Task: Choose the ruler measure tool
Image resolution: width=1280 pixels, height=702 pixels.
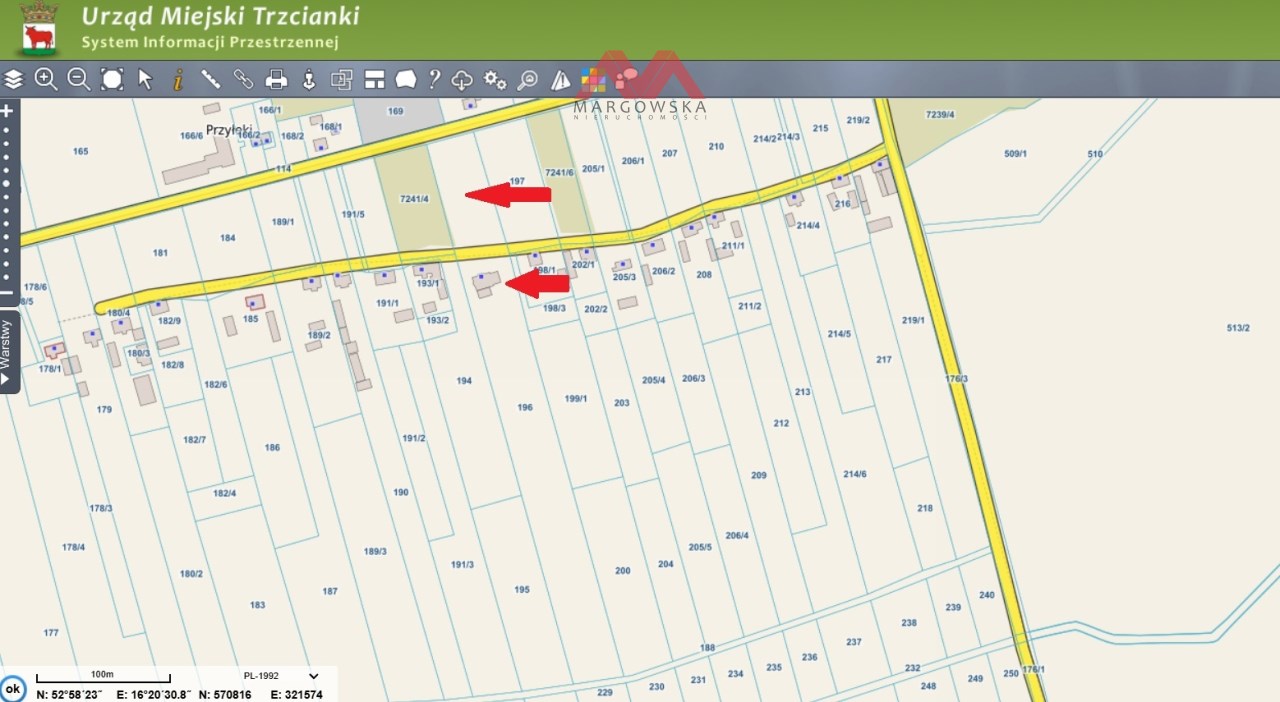Action: [x=211, y=80]
